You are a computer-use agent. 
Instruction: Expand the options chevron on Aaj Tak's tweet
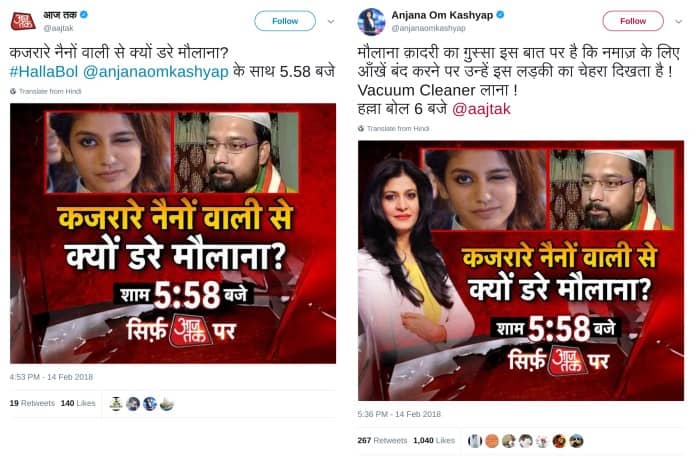(331, 21)
